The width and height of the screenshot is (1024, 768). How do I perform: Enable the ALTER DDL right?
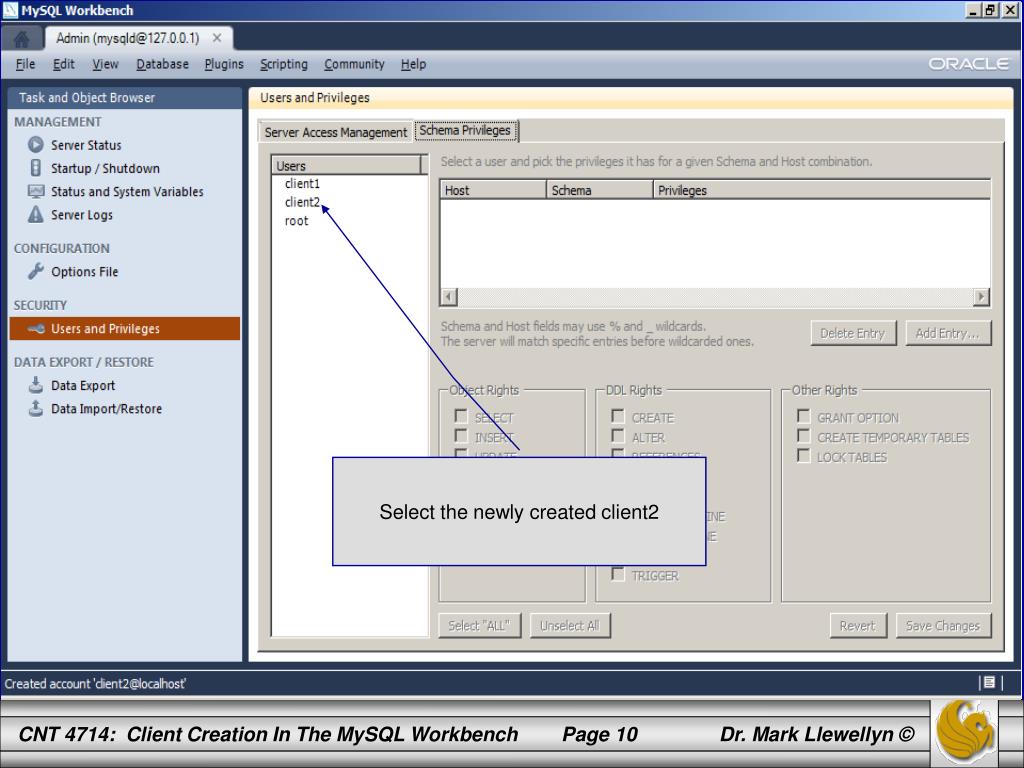tap(618, 436)
